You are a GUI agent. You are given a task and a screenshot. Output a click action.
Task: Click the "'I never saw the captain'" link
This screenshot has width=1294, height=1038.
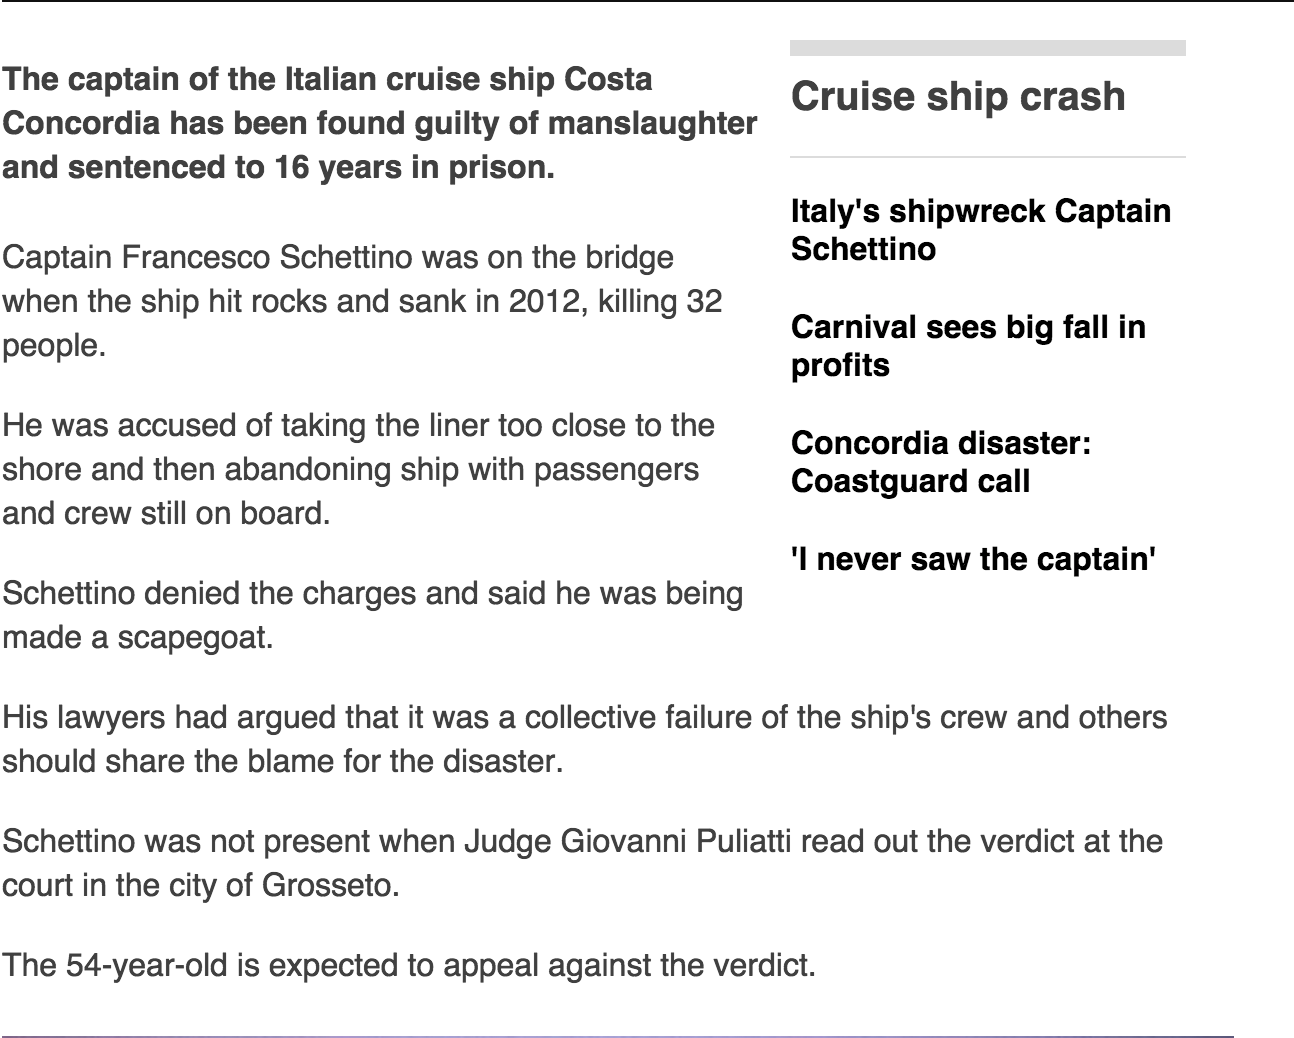pos(972,558)
